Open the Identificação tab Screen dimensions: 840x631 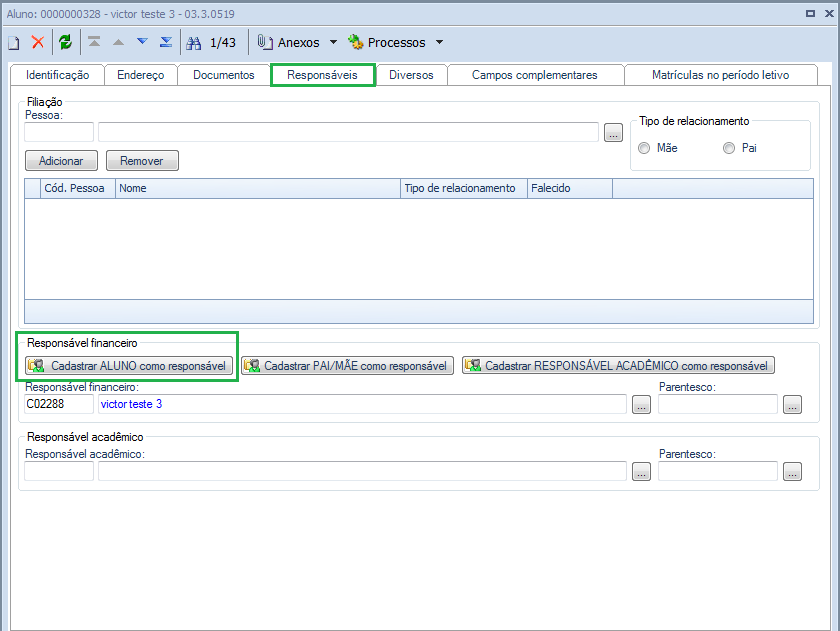point(58,75)
